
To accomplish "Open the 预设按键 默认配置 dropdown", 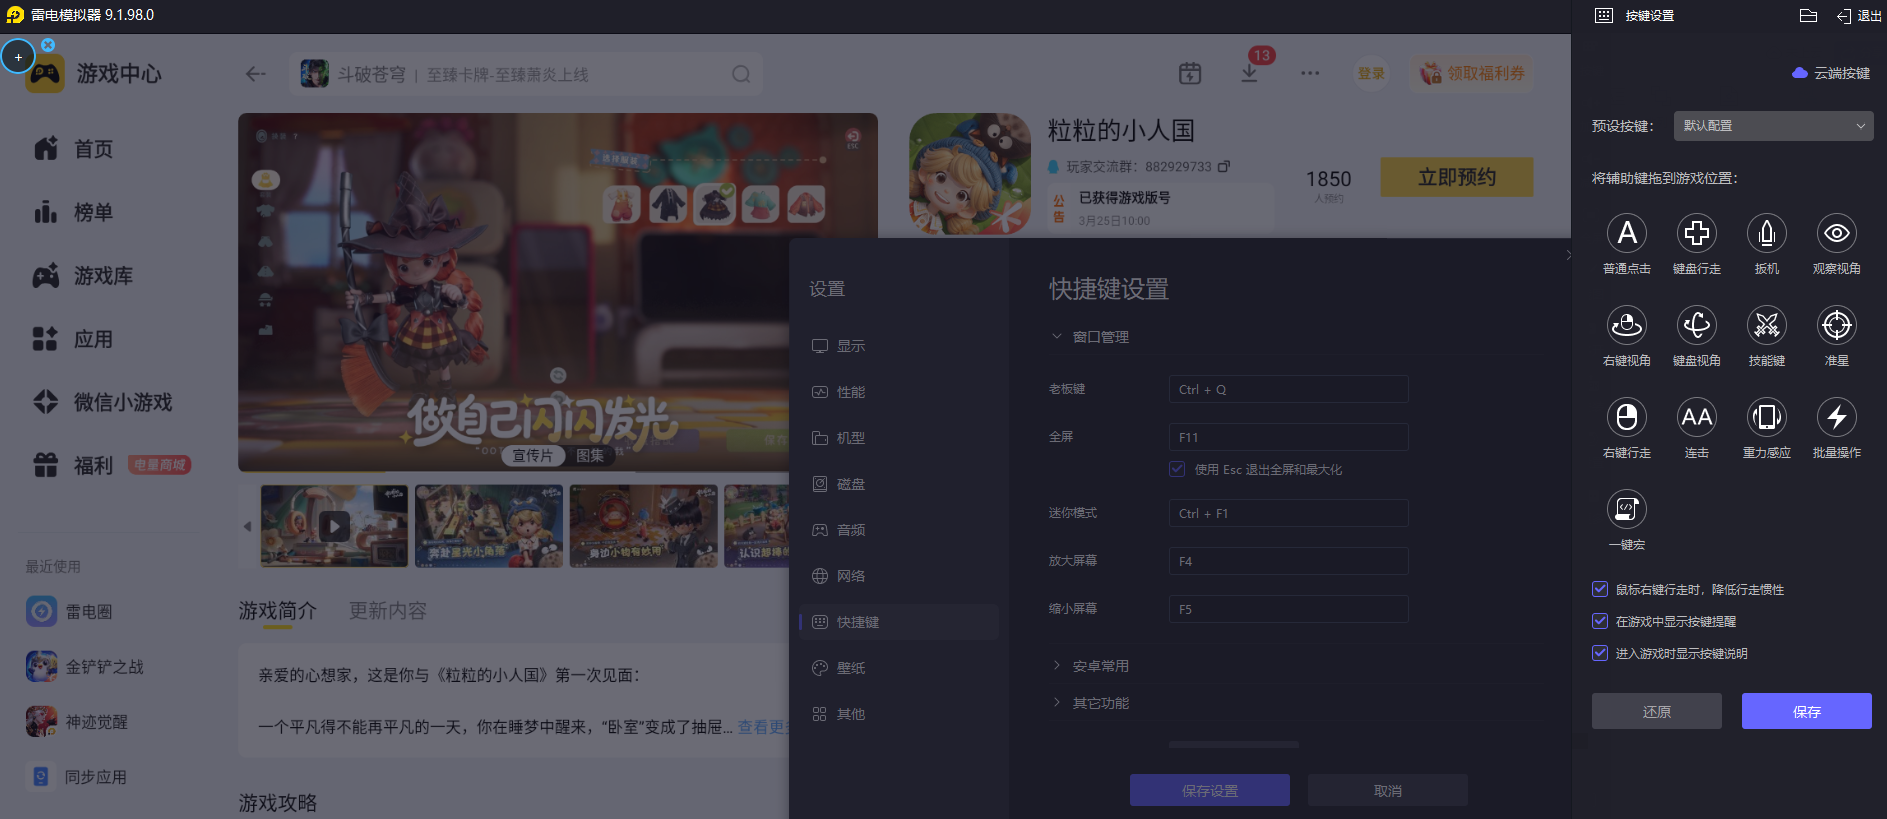I will click(x=1772, y=126).
